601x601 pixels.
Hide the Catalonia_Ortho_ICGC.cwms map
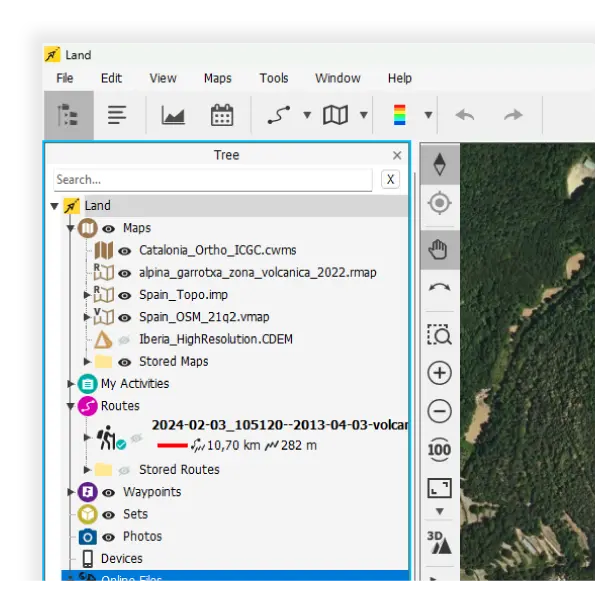click(125, 251)
